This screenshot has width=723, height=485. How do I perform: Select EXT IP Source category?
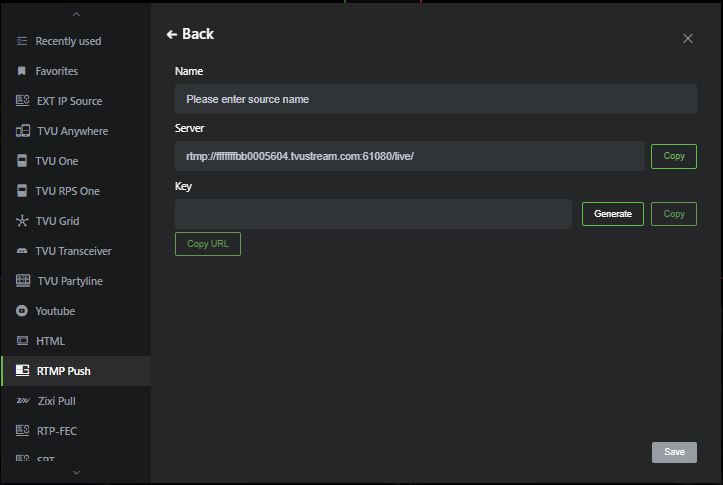(x=76, y=101)
